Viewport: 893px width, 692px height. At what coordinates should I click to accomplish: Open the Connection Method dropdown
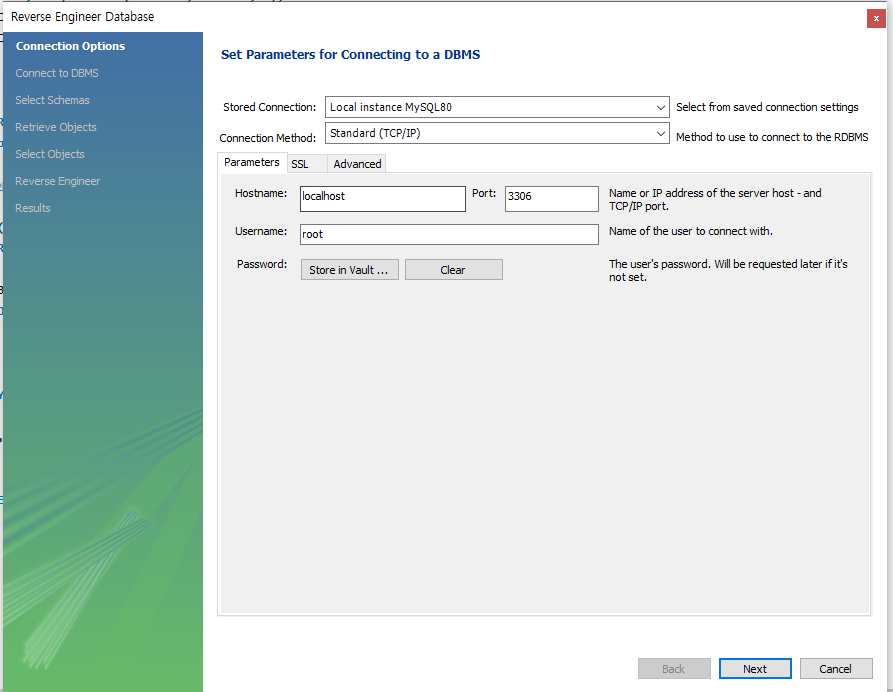(x=497, y=133)
